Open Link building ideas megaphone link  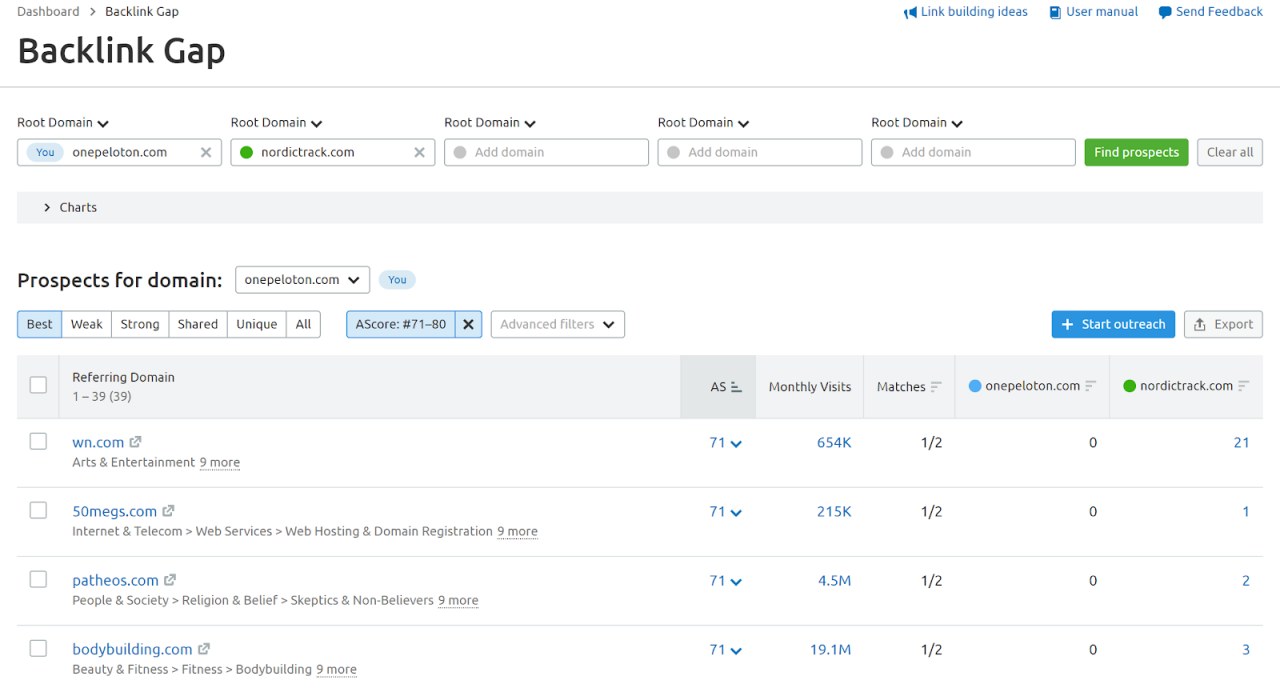[x=965, y=12]
